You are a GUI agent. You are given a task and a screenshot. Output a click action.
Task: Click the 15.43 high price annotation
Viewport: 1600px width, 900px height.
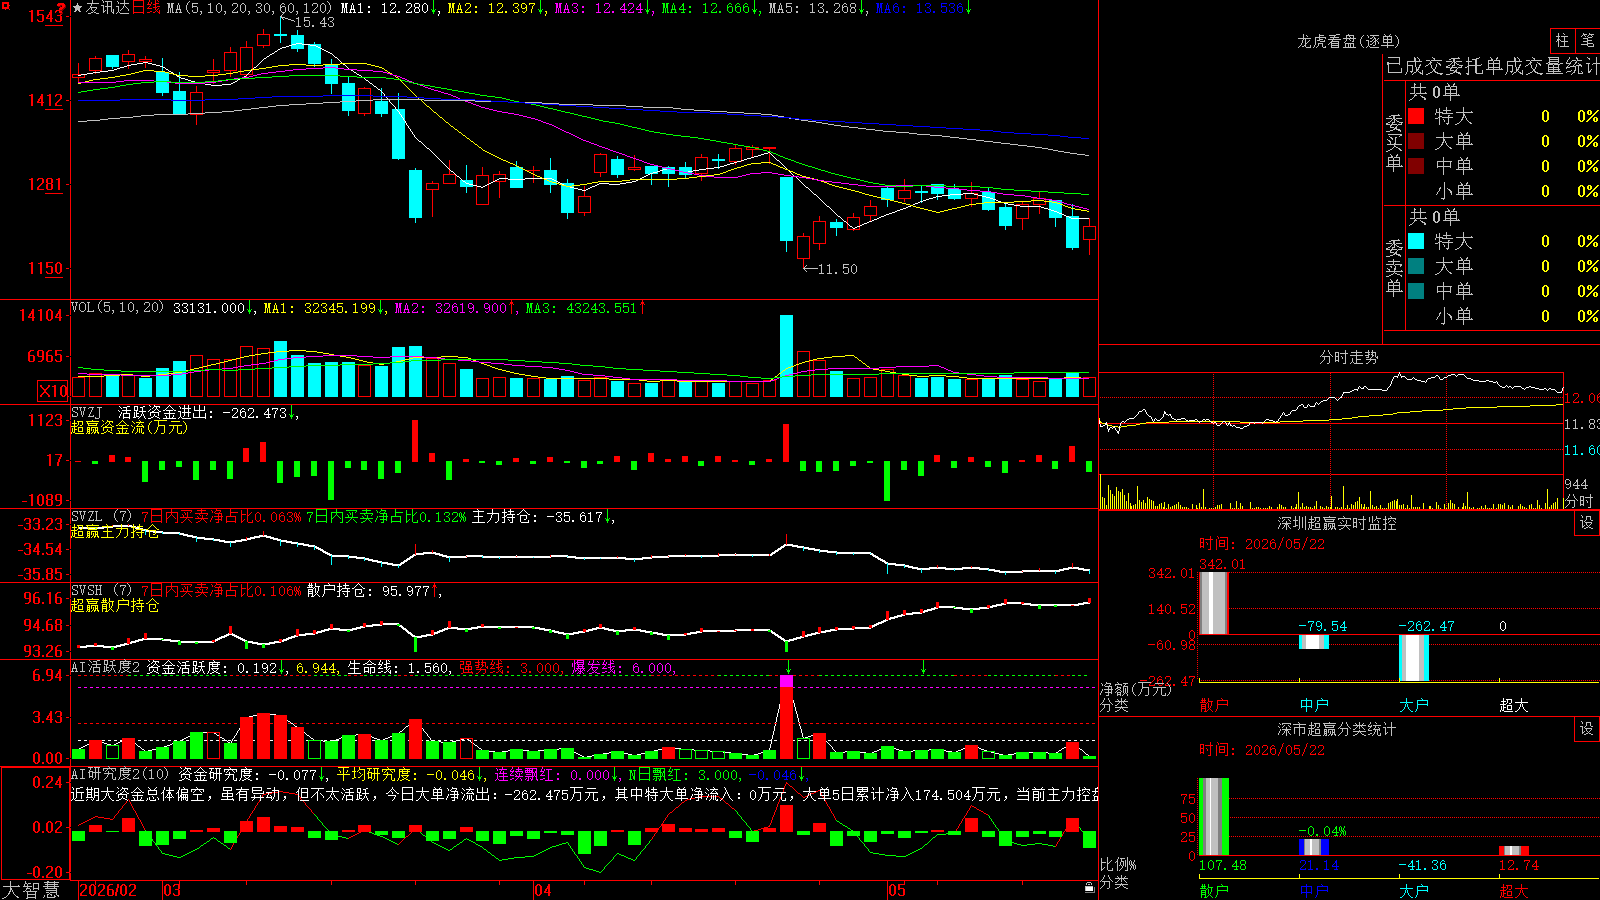click(x=314, y=22)
